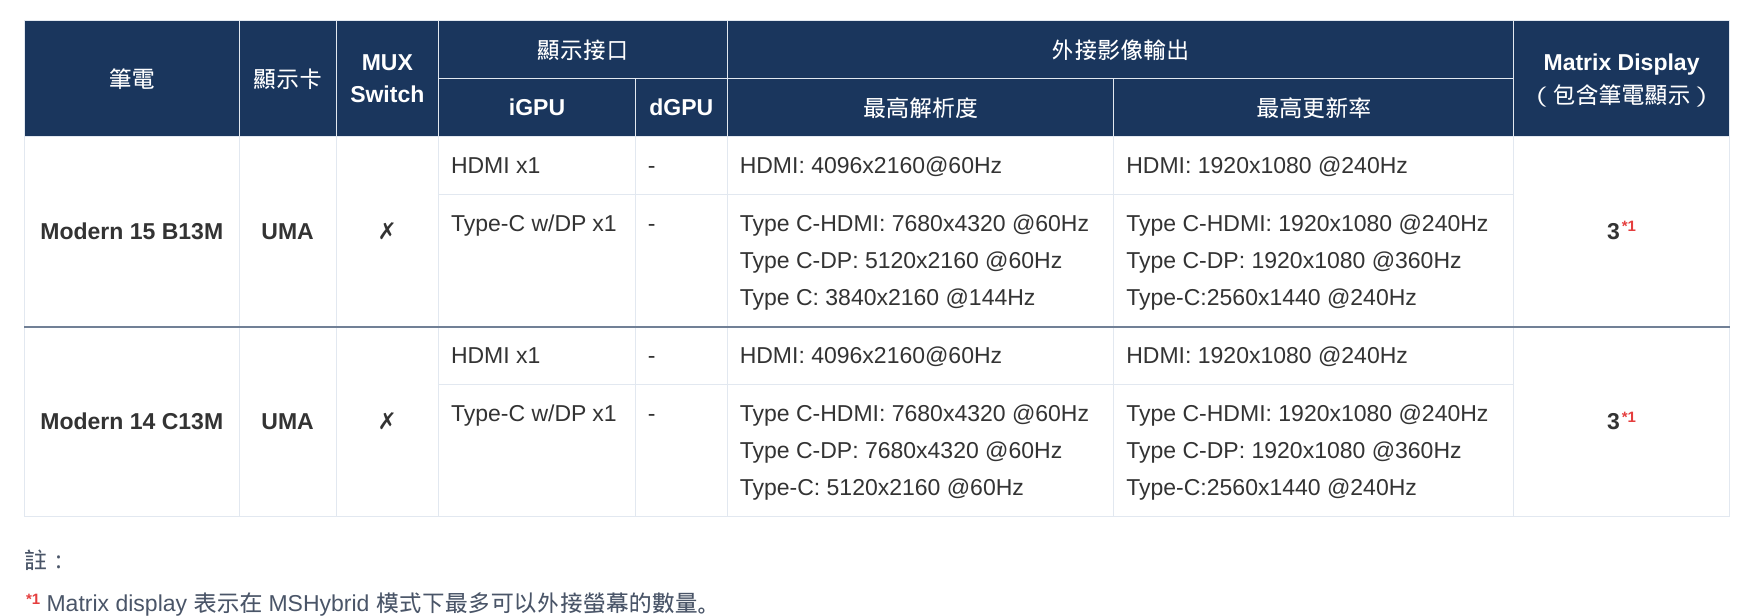Viewport: 1754px width, 616px height.
Task: Click the 最高更新率 column header
Action: 1313,107
